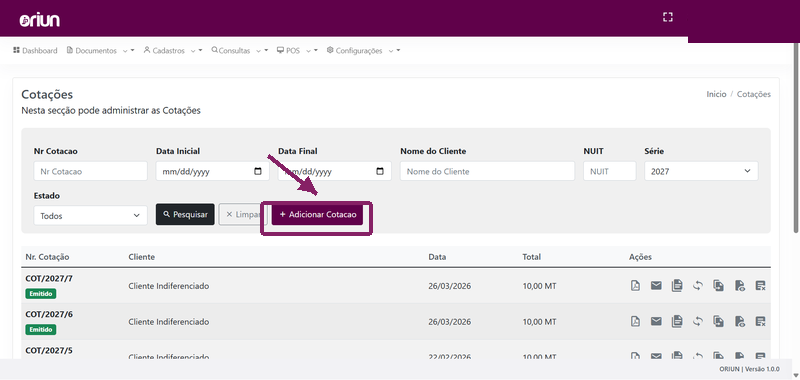Select quotation number COT/2027/7
The height and width of the screenshot is (380, 800).
click(49, 278)
